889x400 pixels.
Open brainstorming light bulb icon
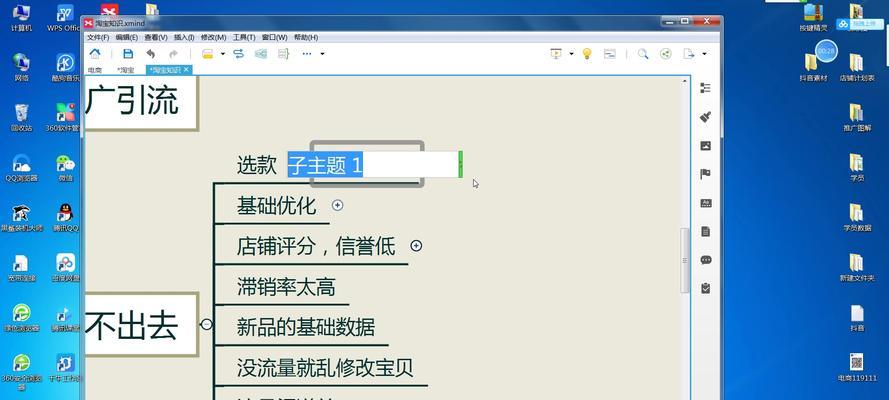[x=587, y=54]
